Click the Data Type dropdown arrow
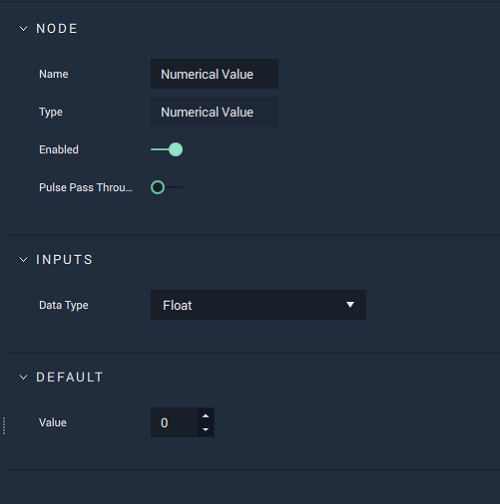Screen dimensions: 500x504 pos(350,305)
